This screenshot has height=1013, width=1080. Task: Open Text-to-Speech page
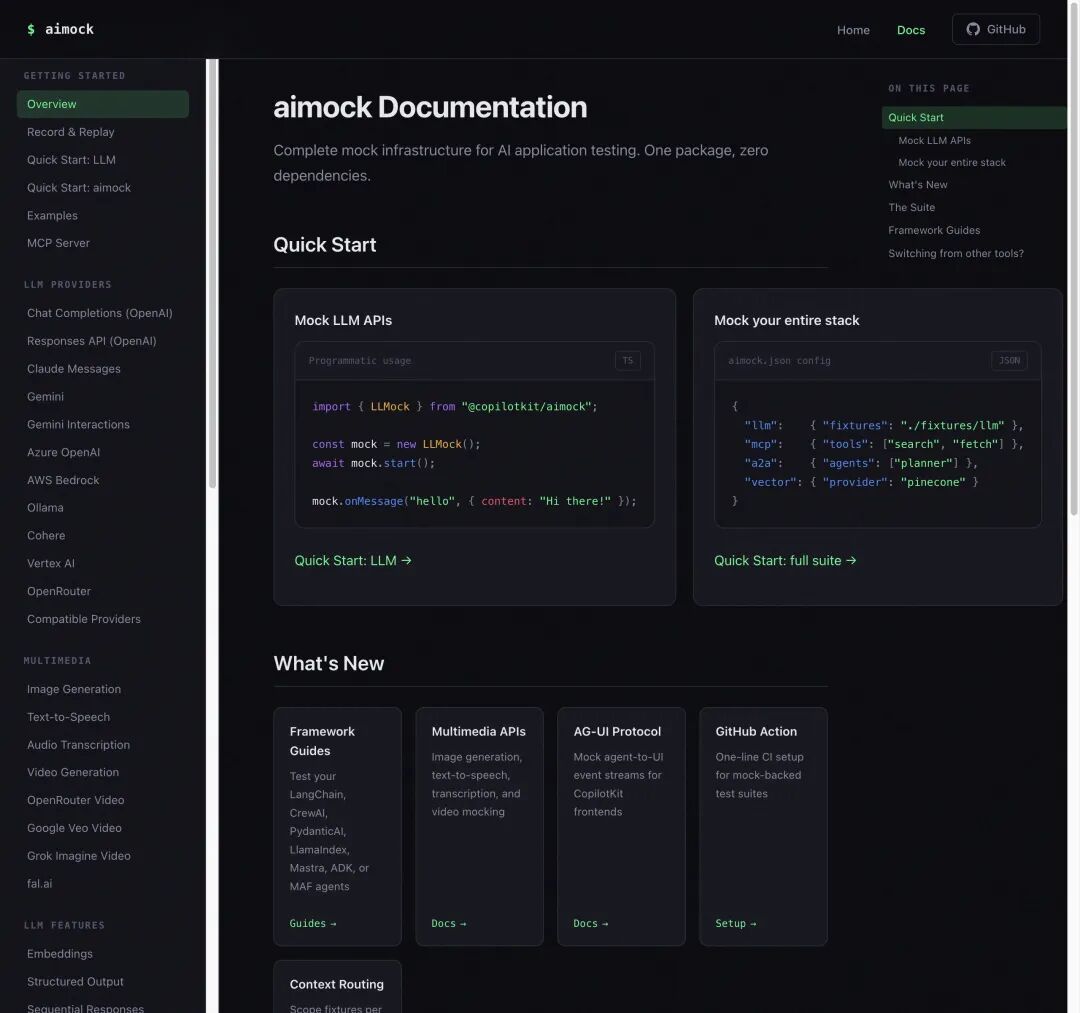click(103, 717)
